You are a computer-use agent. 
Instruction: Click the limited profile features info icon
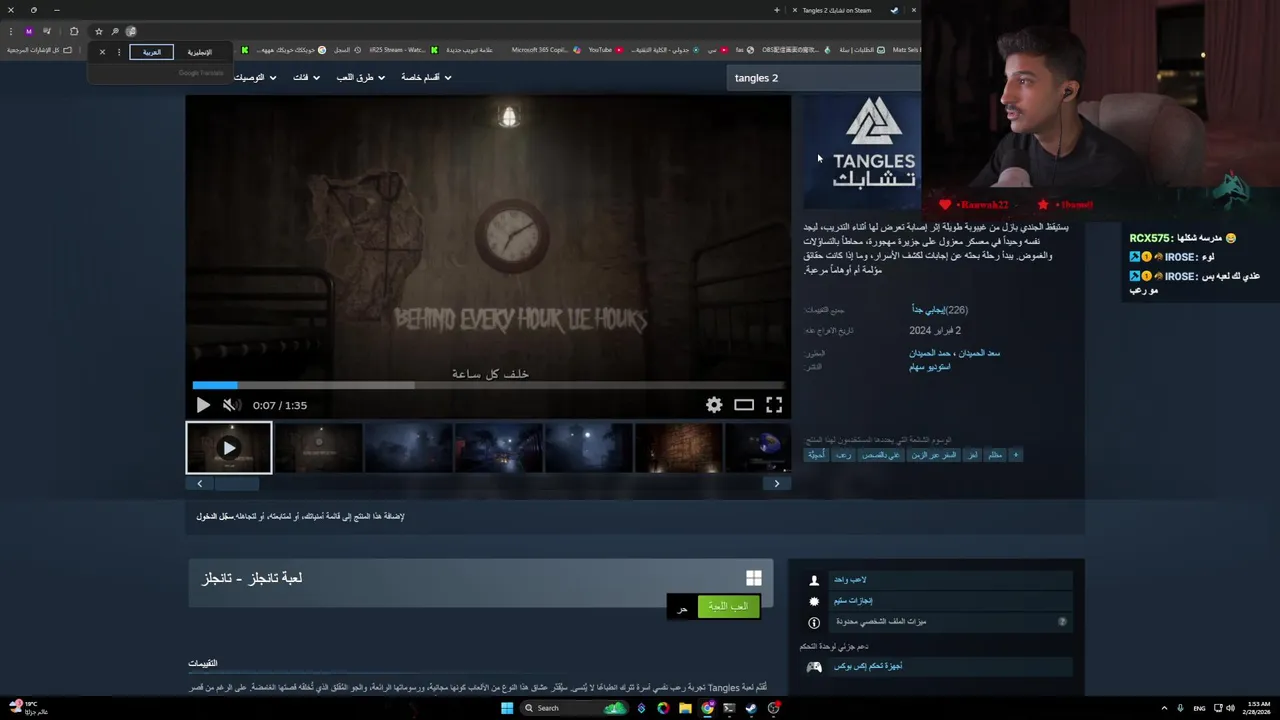tap(814, 622)
